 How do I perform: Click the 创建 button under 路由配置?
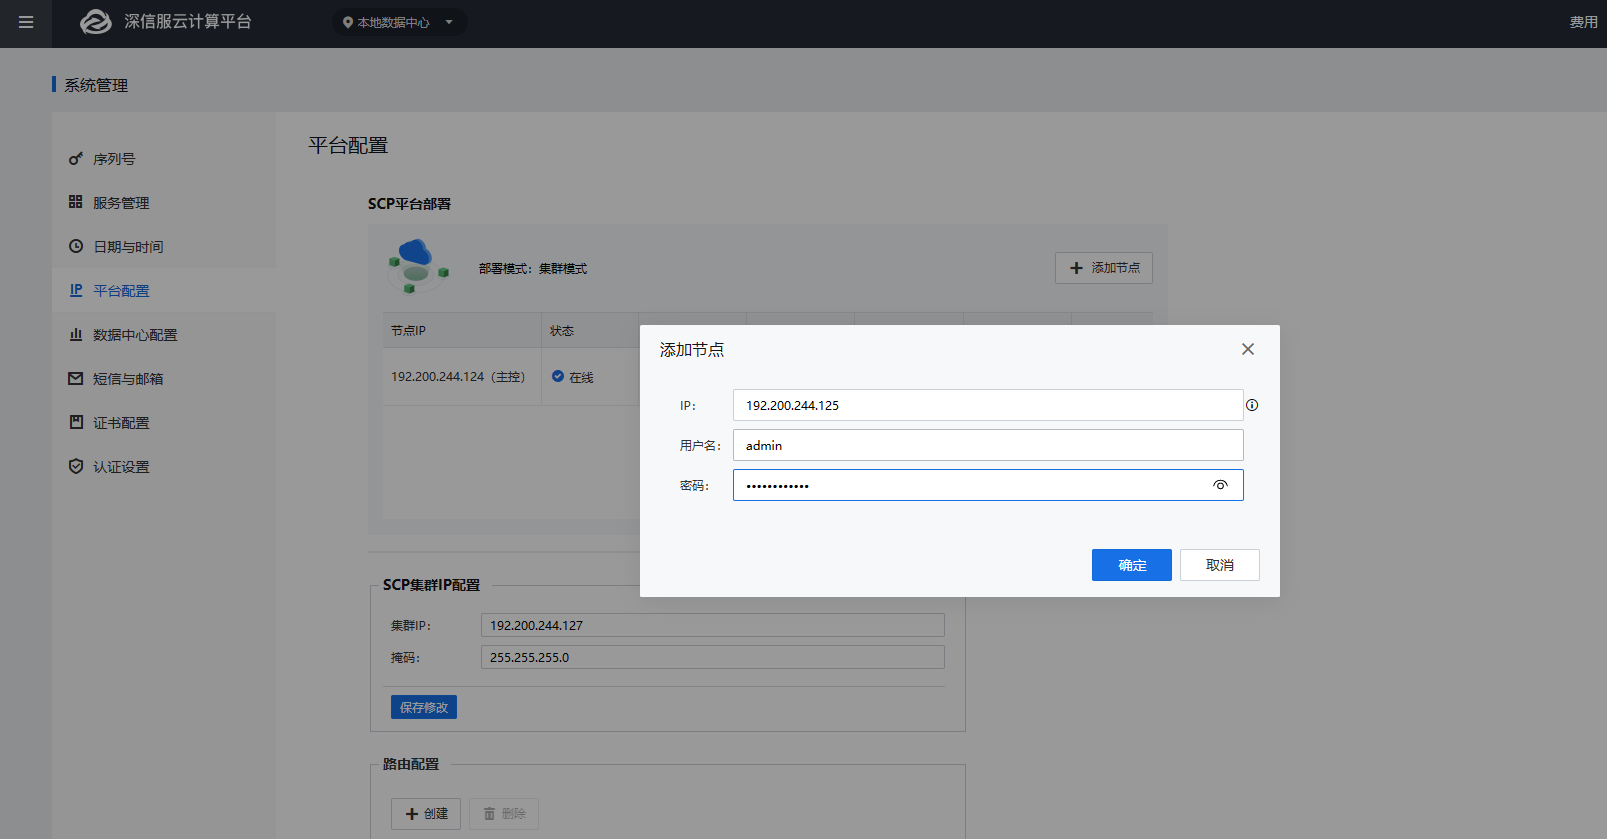[x=426, y=814]
